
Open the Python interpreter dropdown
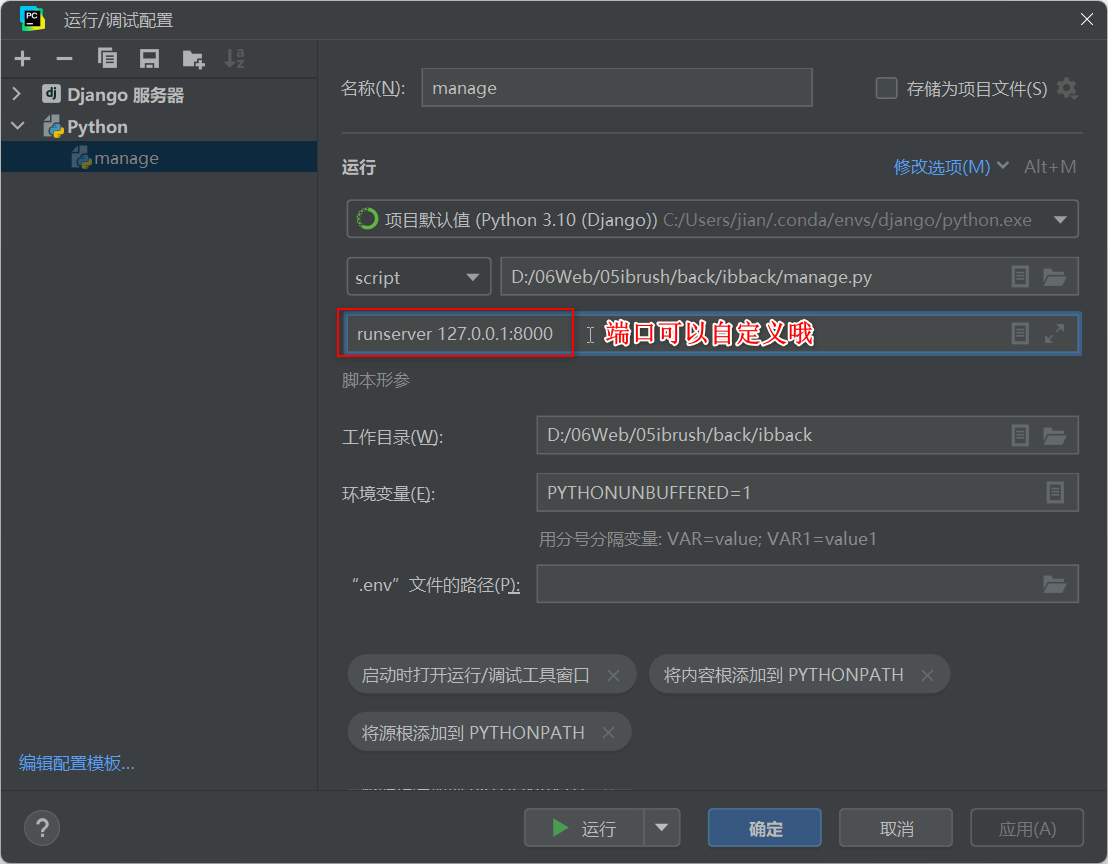1059,220
